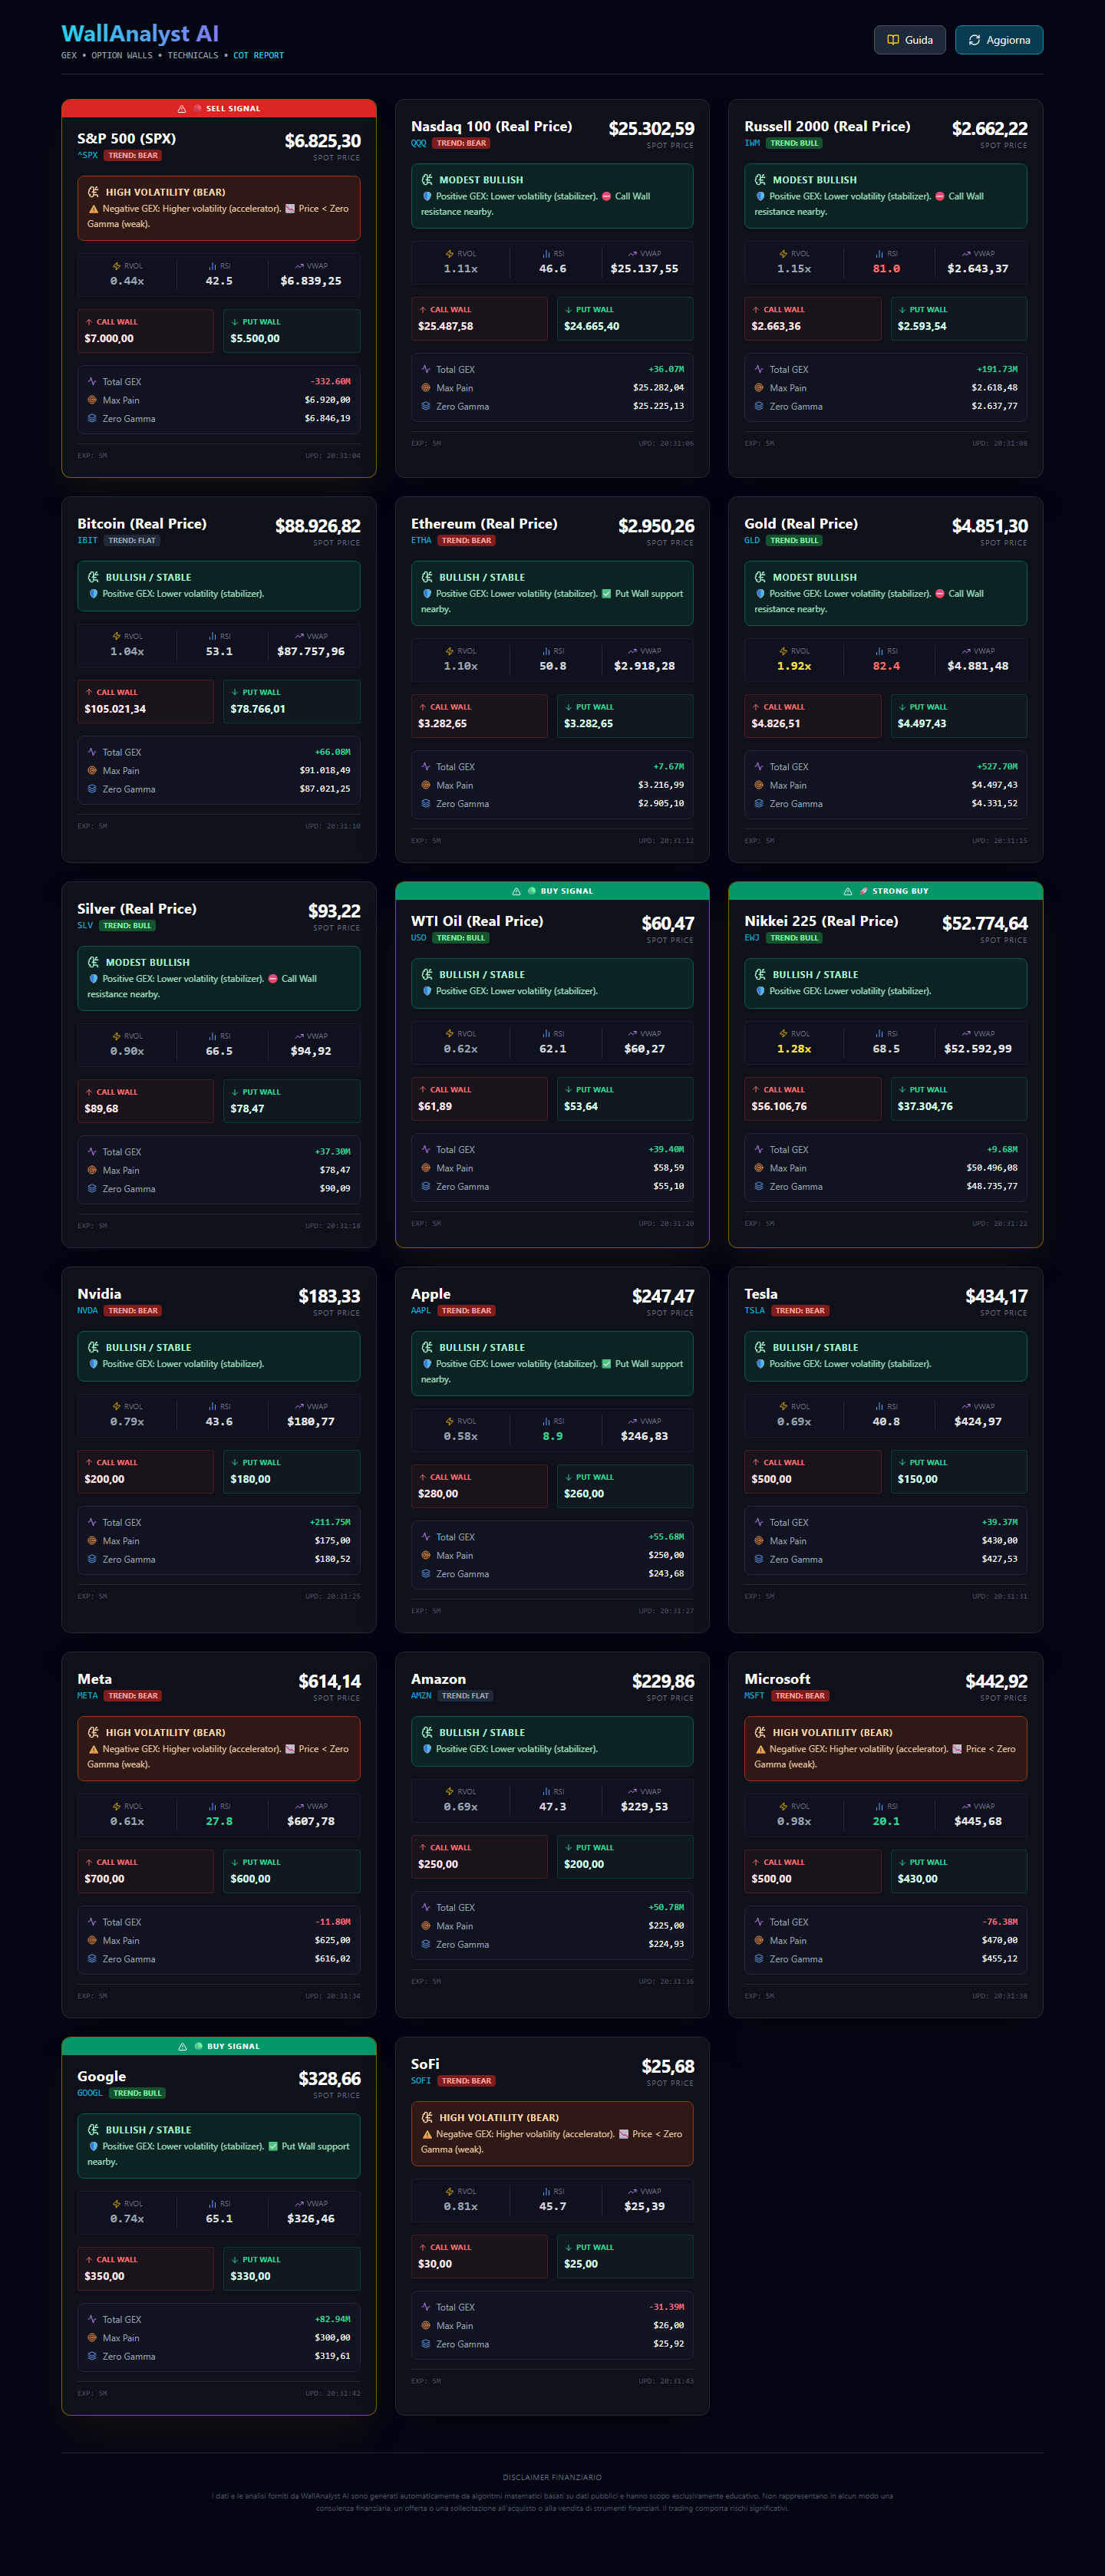This screenshot has width=1105, height=2576.
Task: Click the QQQ ticker on Nasdaq 100 card
Action: [x=418, y=143]
